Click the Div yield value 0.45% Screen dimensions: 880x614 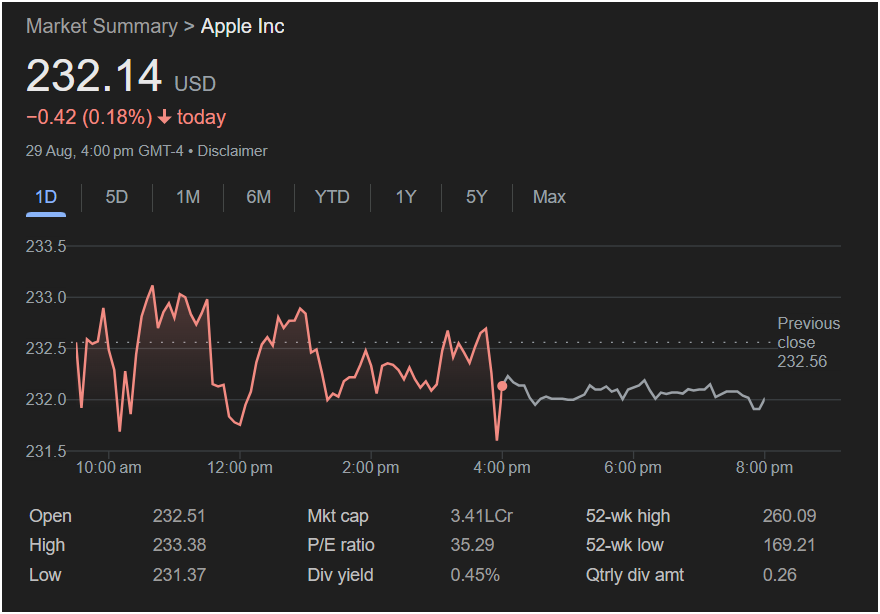475,575
